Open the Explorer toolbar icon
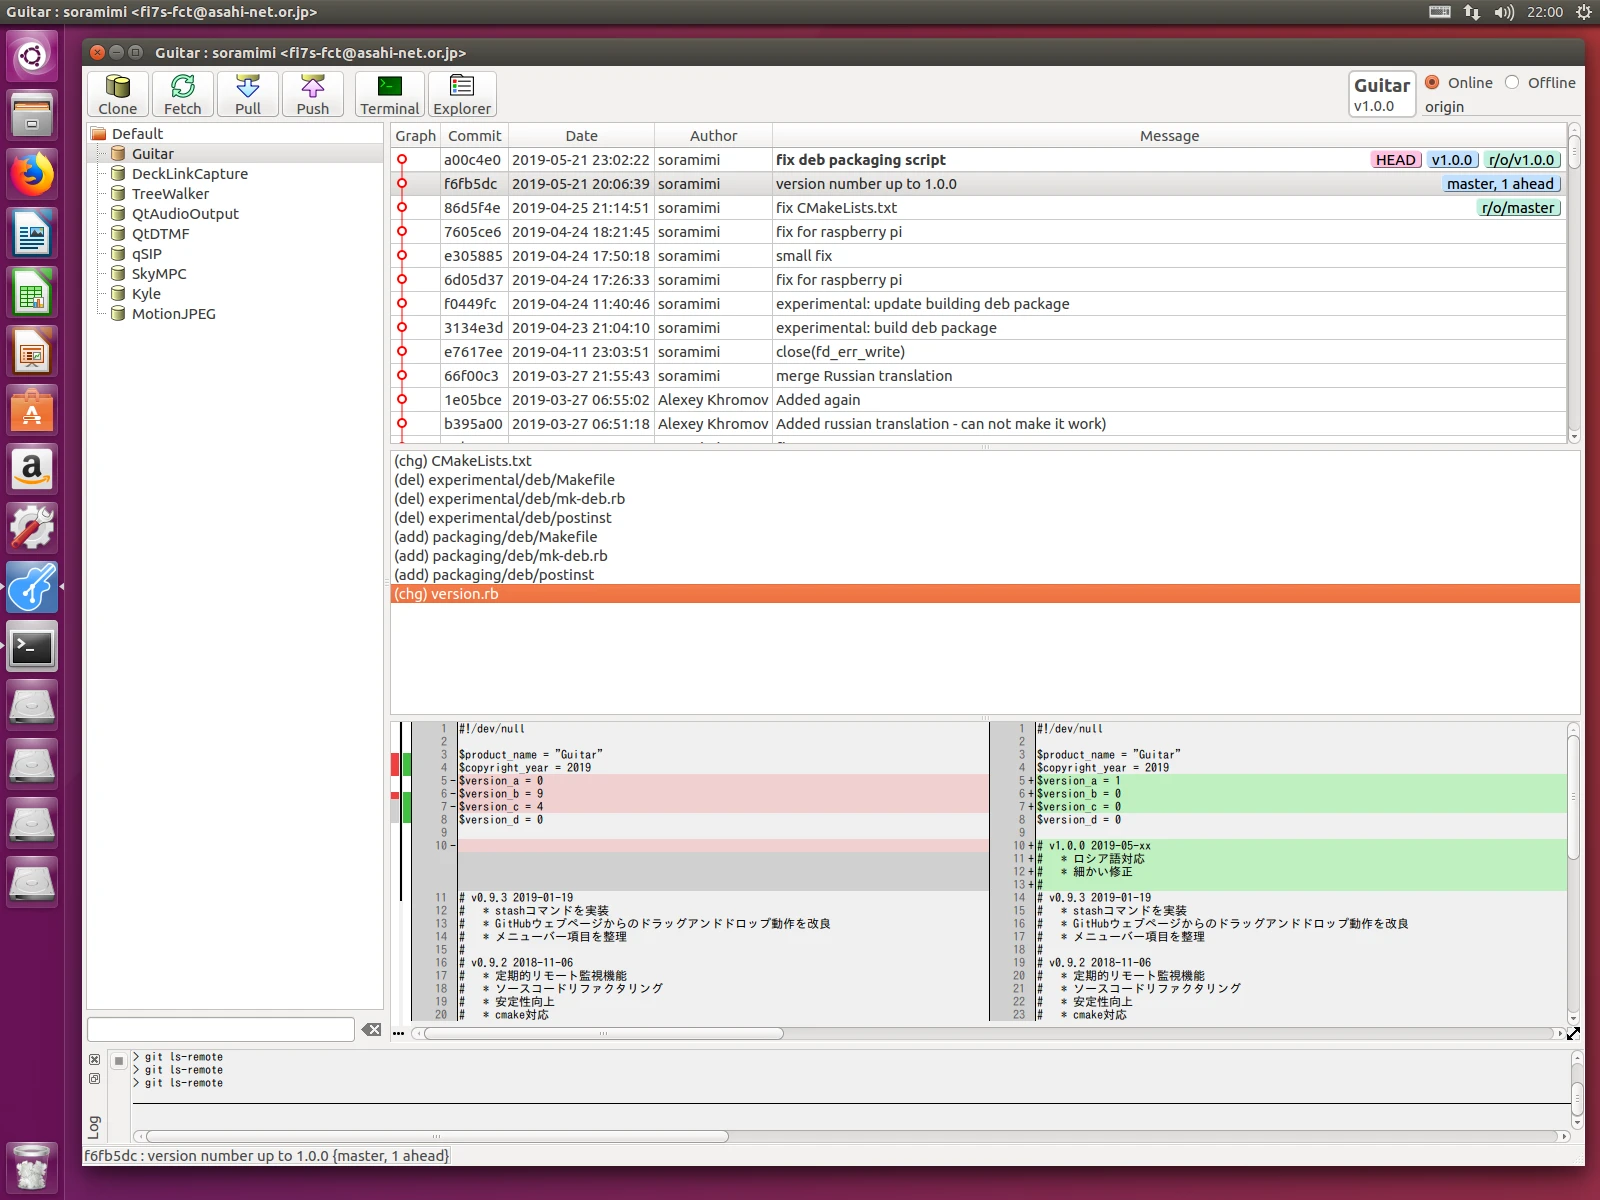 [x=462, y=94]
